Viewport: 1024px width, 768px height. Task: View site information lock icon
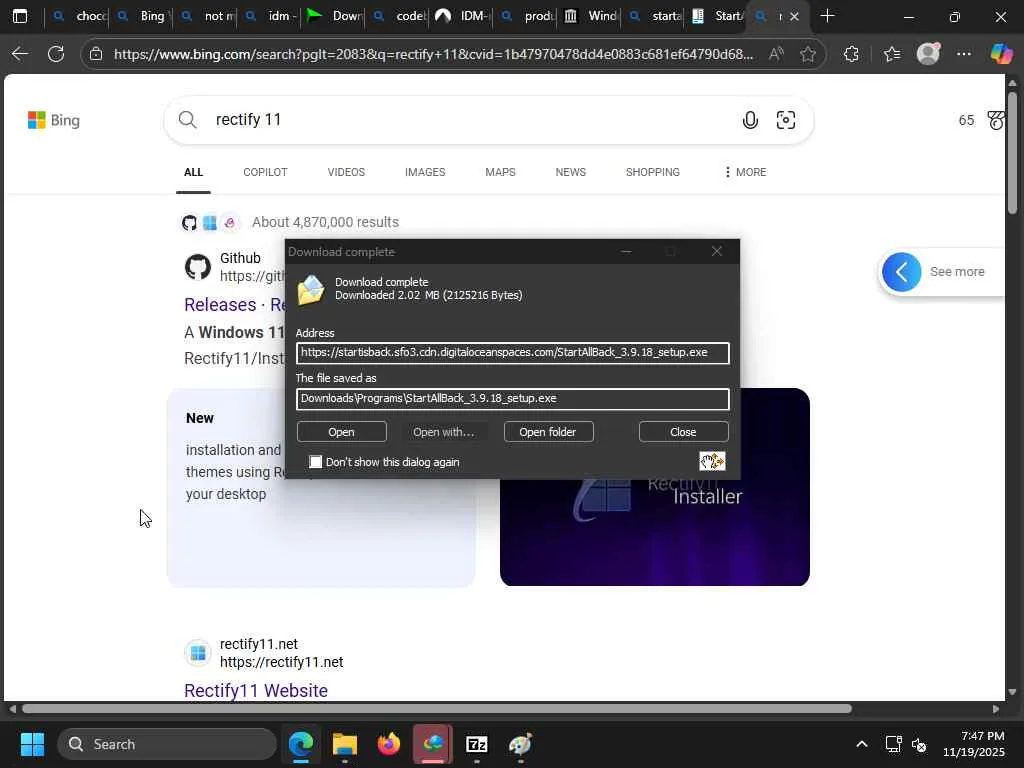pyautogui.click(x=96, y=54)
